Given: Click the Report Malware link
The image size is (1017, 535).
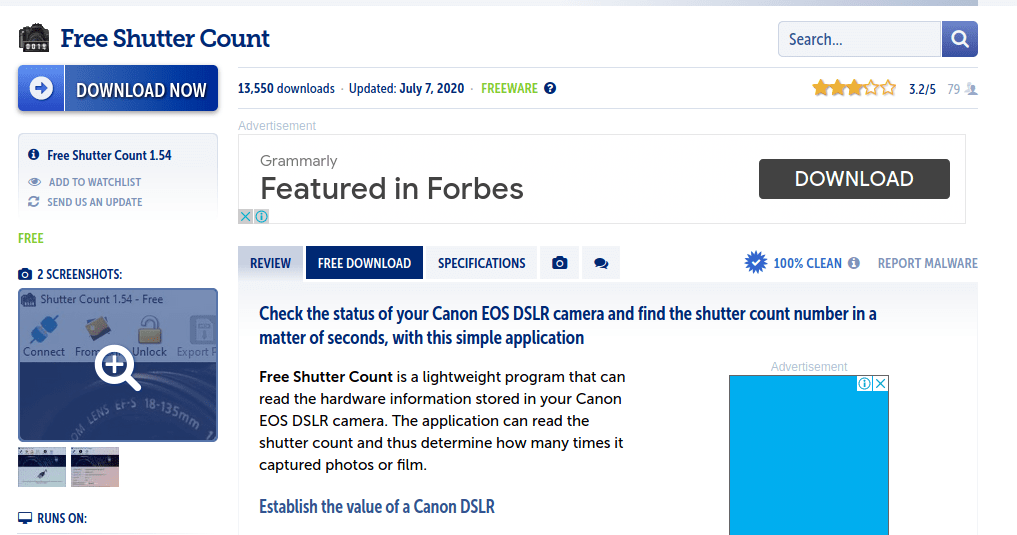Looking at the screenshot, I should (x=927, y=263).
